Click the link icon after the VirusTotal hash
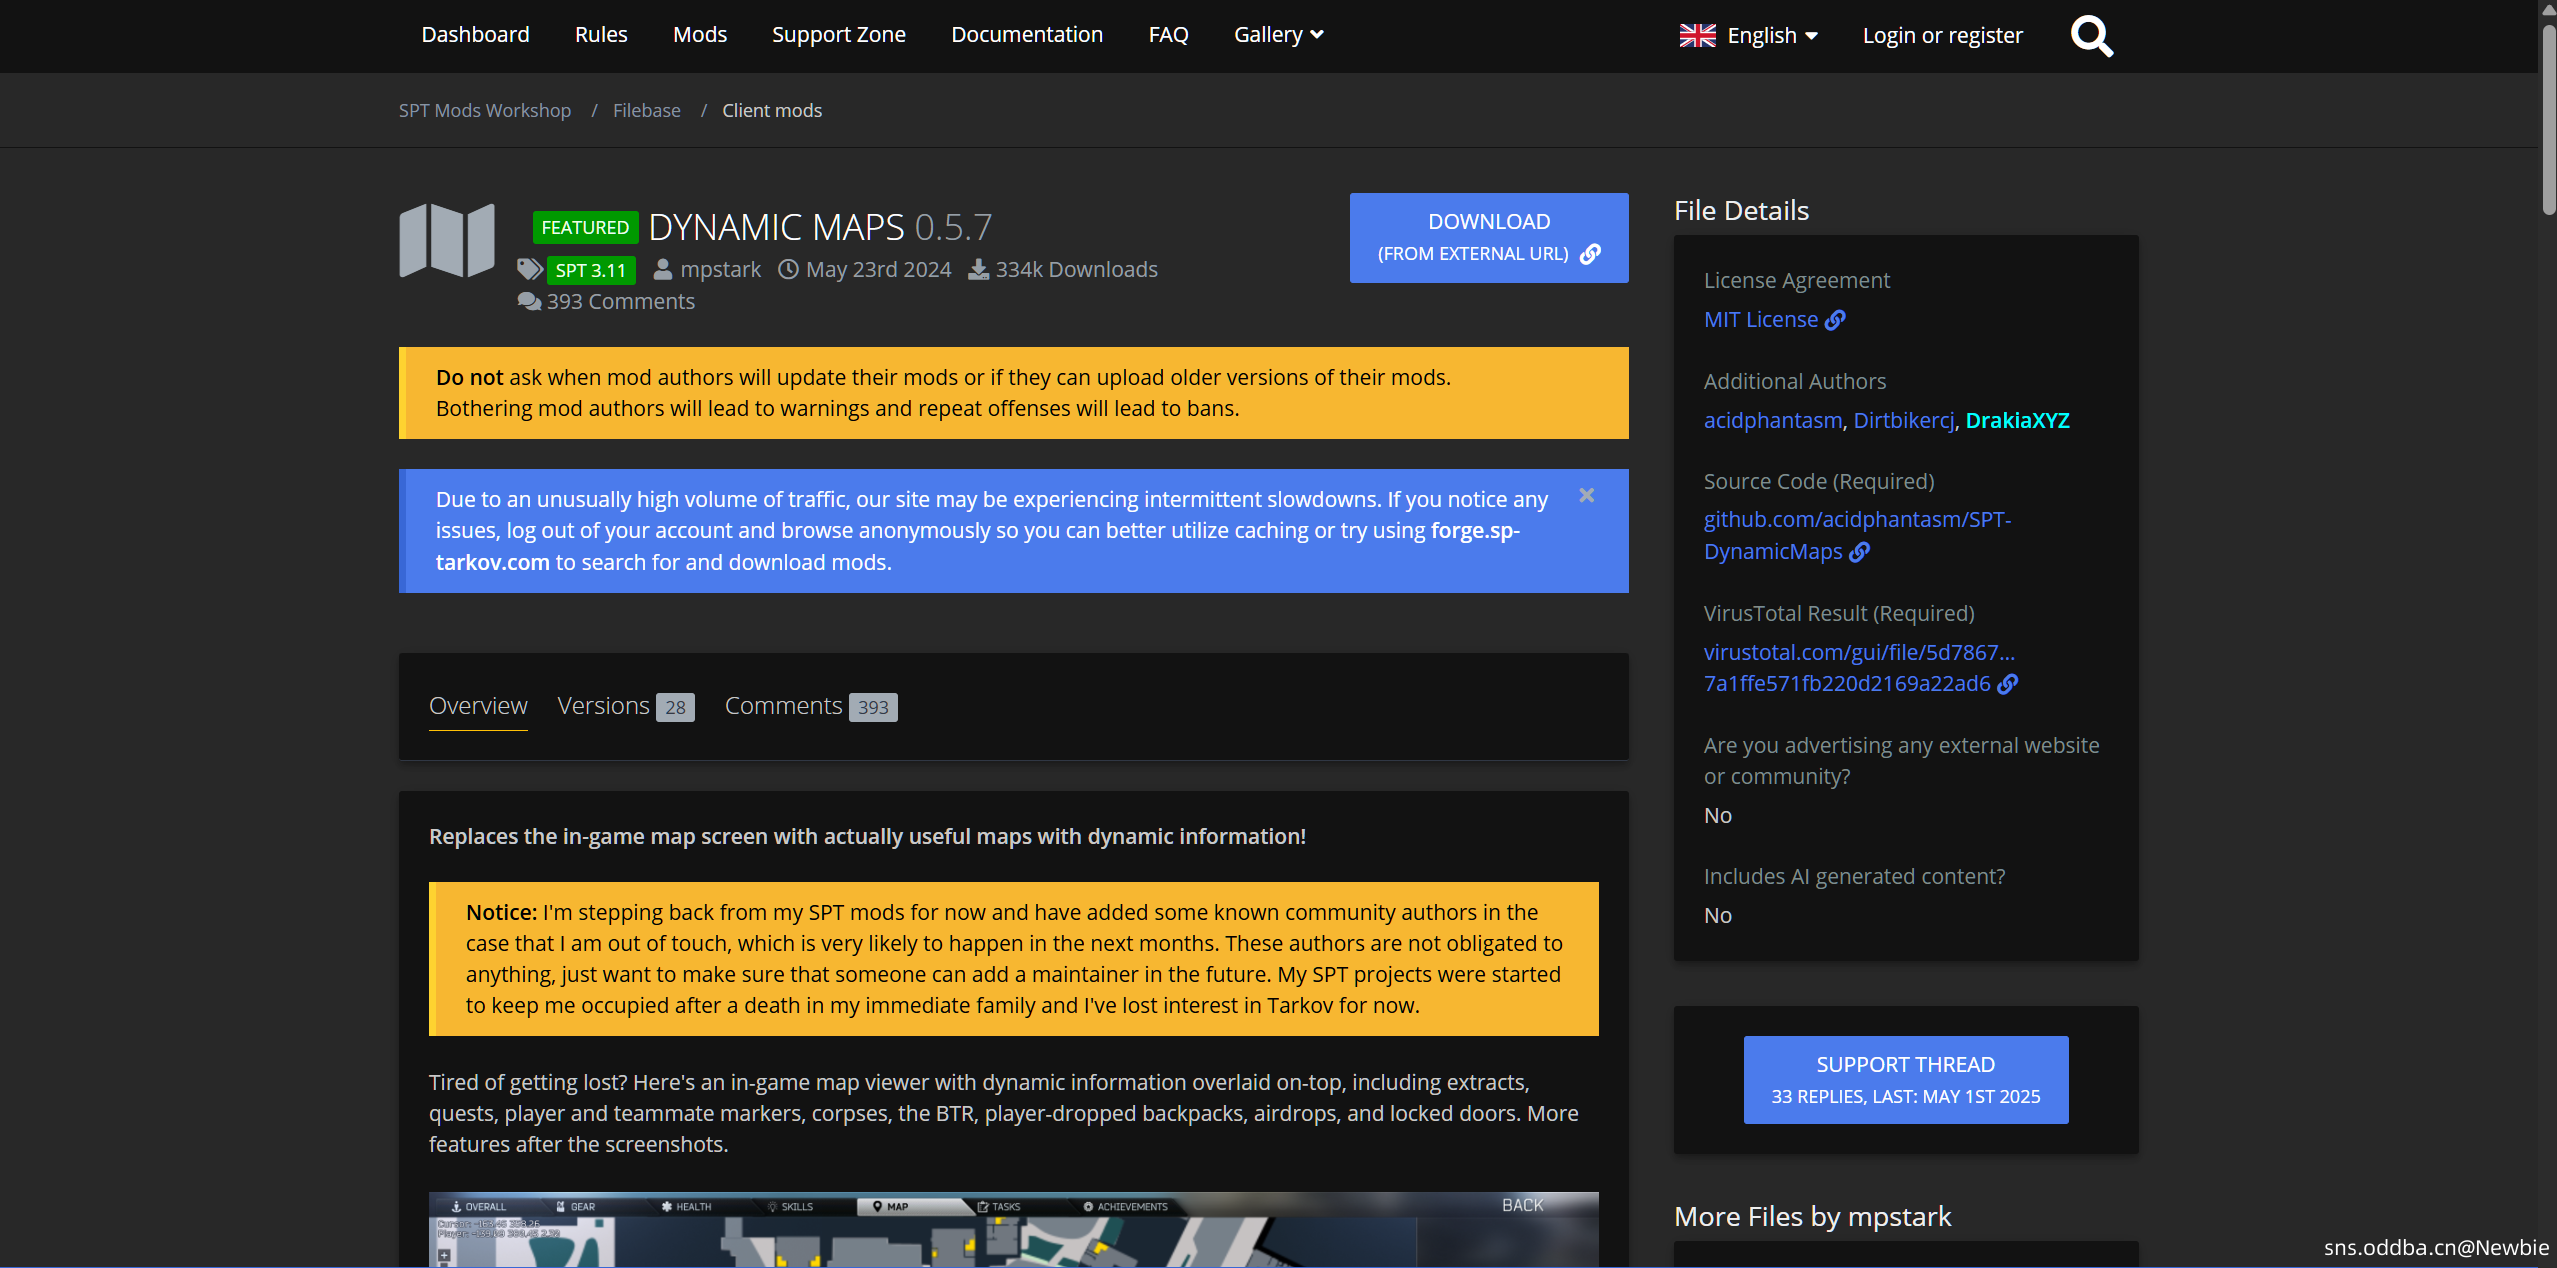2557x1268 pixels. click(x=2007, y=684)
